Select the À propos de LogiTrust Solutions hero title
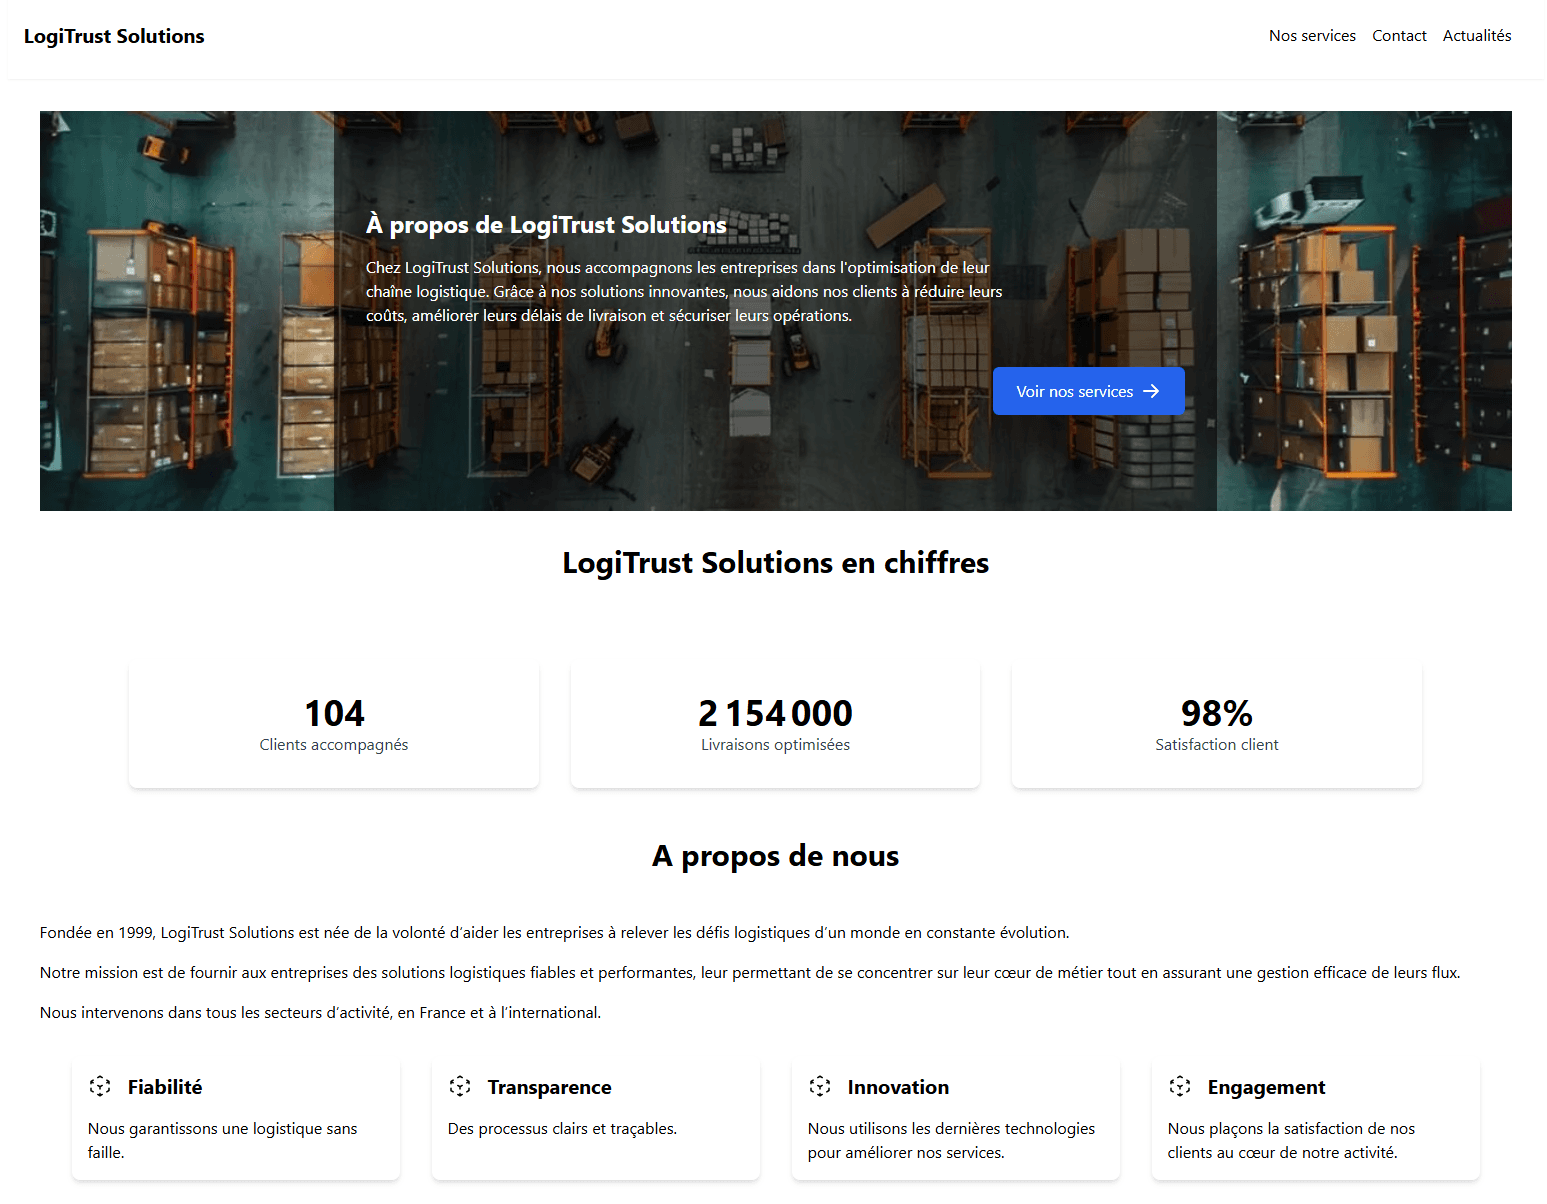Viewport: 1547px width, 1204px height. [546, 224]
